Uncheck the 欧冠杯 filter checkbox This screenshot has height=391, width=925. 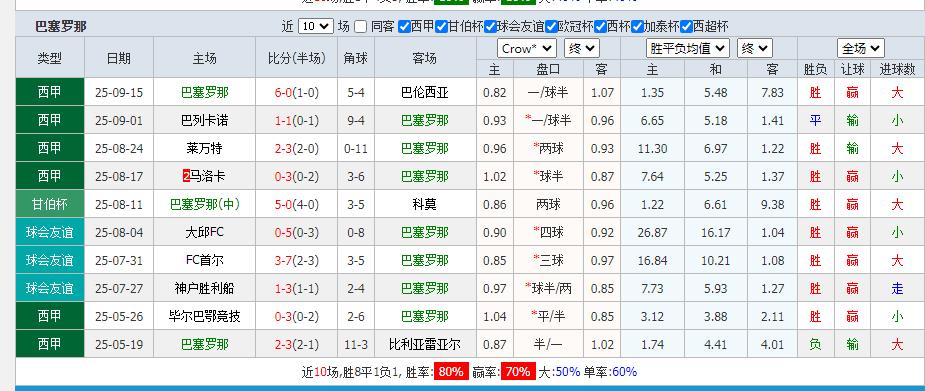552,27
